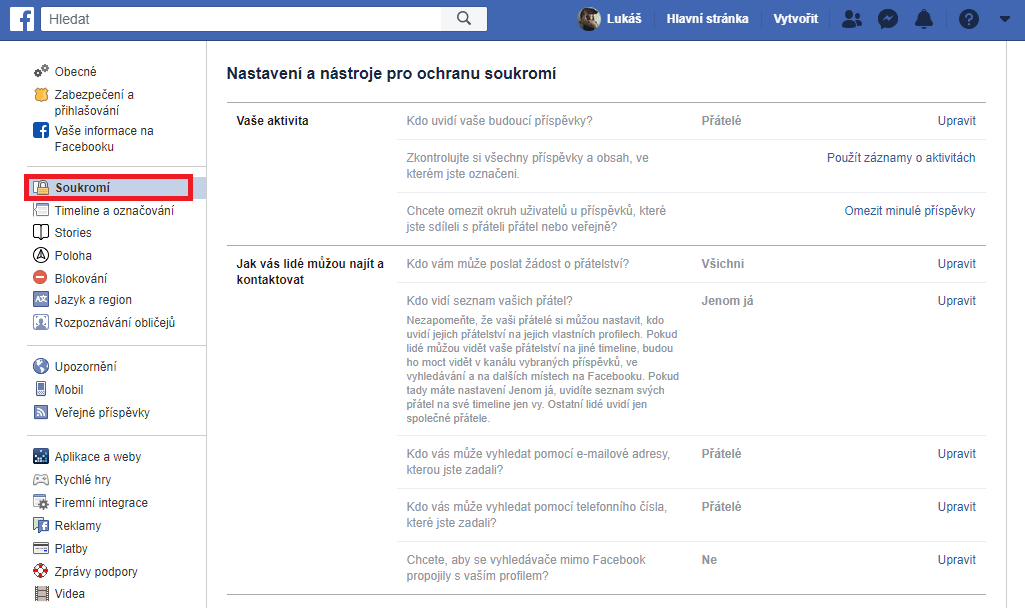Image resolution: width=1025 pixels, height=608 pixels.
Task: Click the Zprávy podpory lifebuoy icon
Action: pos(41,571)
